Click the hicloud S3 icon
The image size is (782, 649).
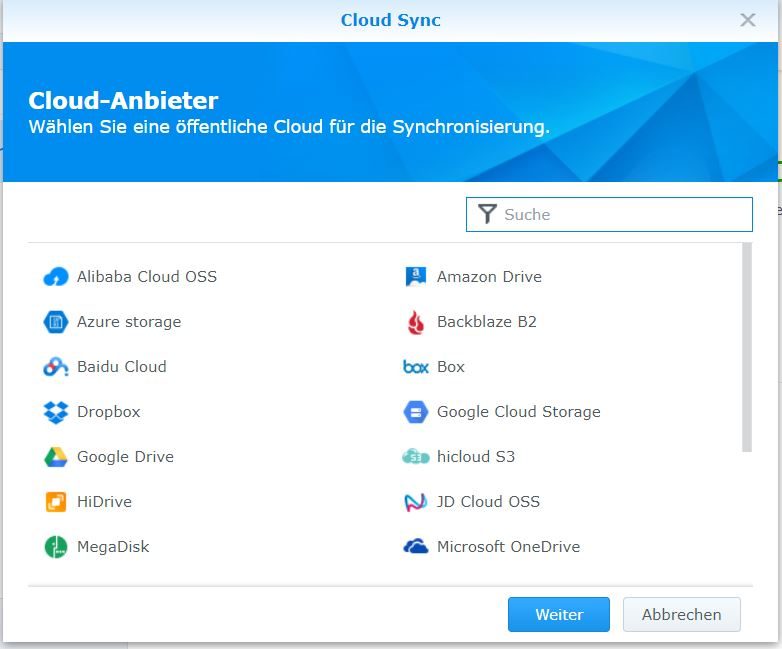coord(415,457)
